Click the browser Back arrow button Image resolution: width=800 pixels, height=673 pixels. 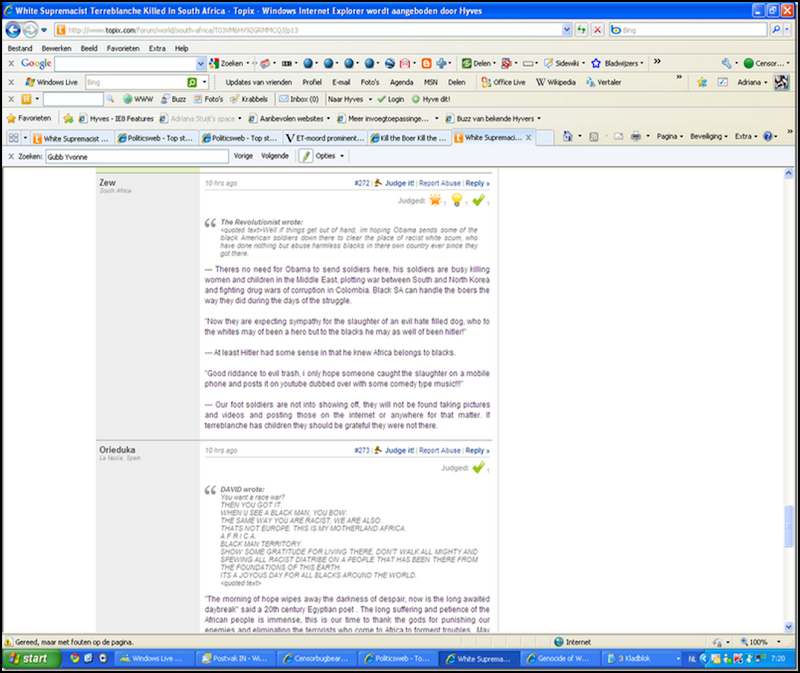[13, 30]
